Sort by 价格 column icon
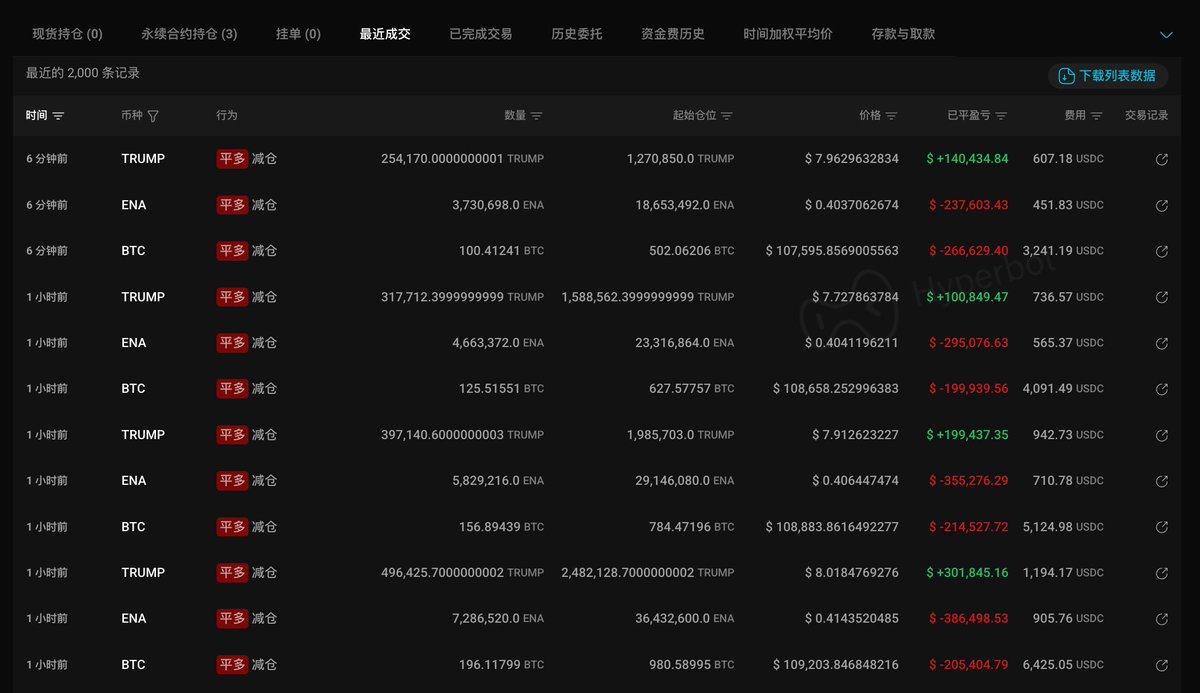 (x=891, y=116)
